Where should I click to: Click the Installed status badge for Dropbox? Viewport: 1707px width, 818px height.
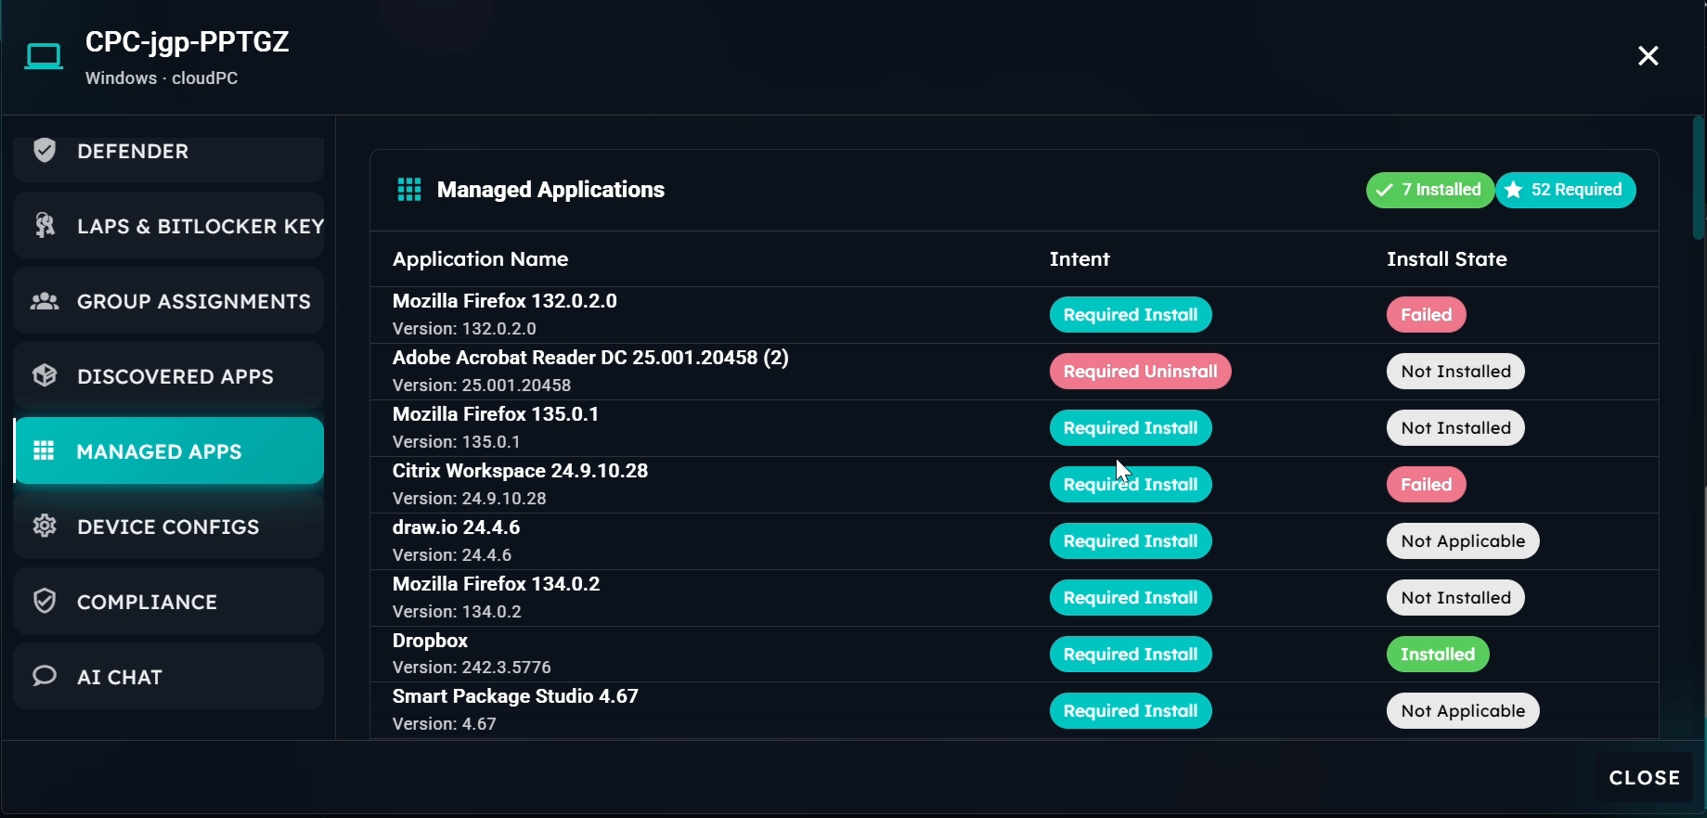[x=1437, y=655]
